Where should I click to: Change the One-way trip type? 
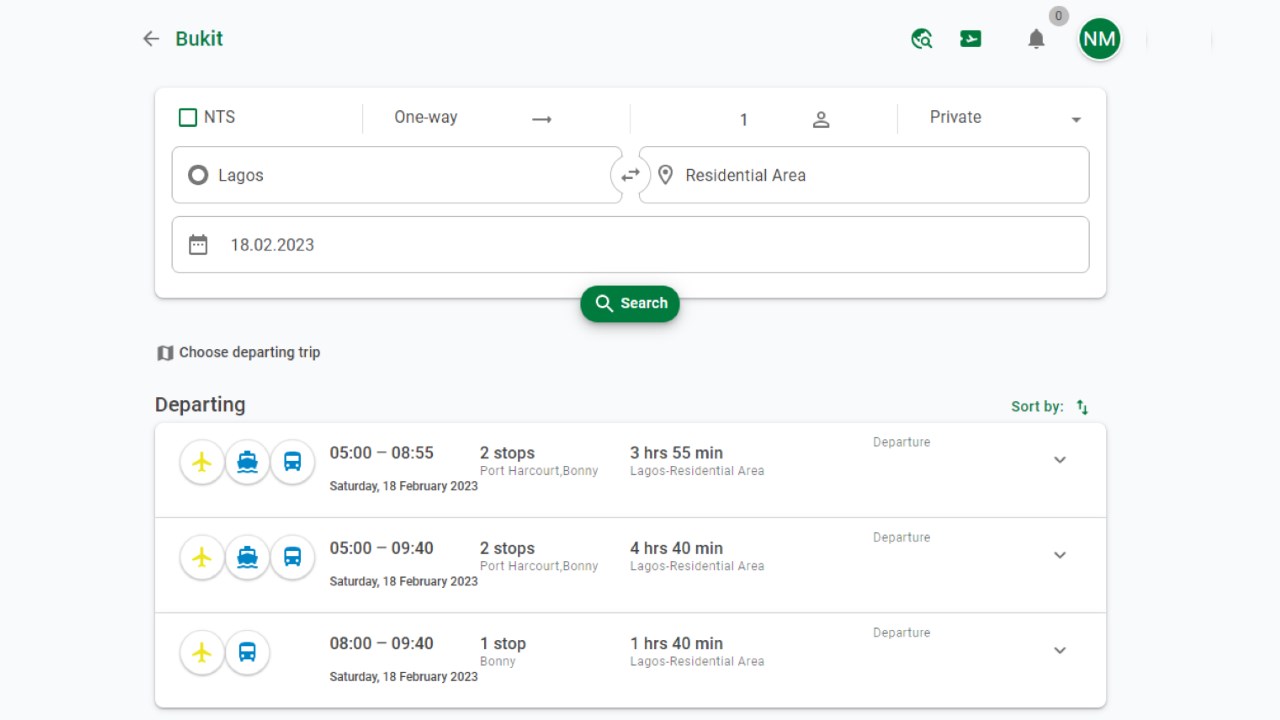pyautogui.click(x=426, y=117)
